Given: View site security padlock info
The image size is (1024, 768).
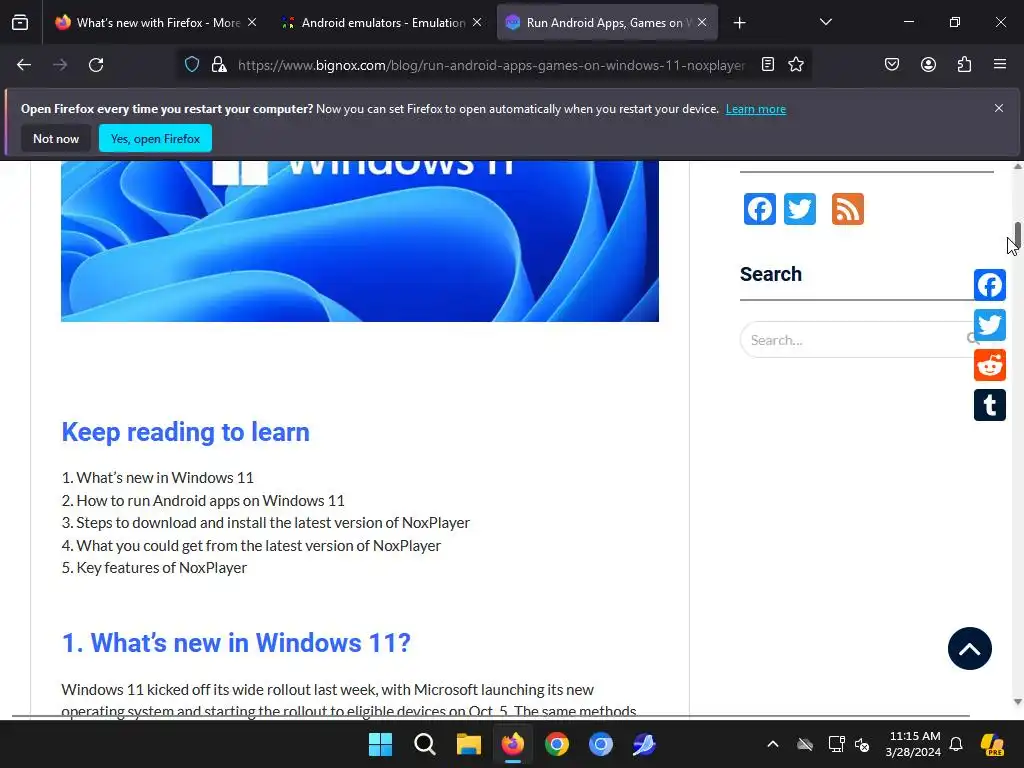Looking at the screenshot, I should click(219, 65).
